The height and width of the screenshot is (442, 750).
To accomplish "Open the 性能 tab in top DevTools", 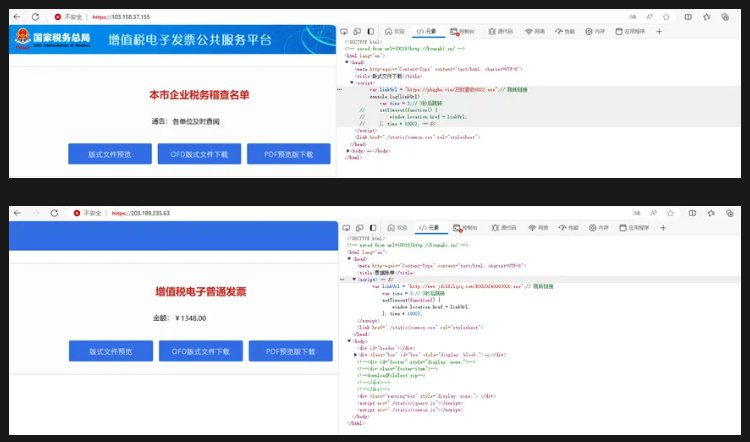I will pyautogui.click(x=564, y=32).
